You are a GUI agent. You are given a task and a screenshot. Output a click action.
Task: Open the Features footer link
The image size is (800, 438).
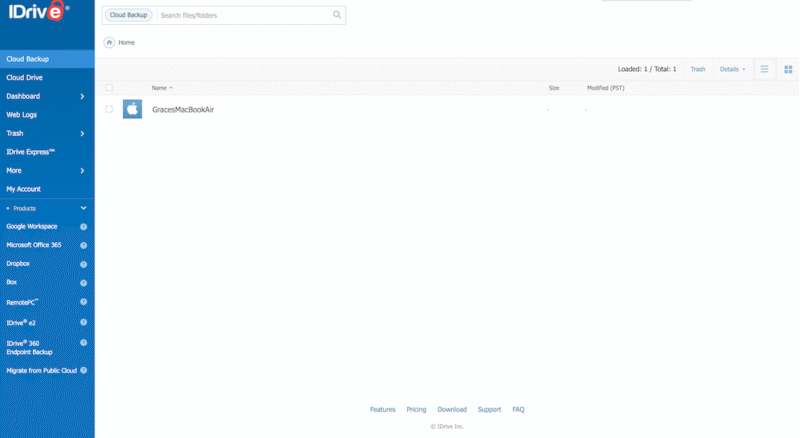tap(383, 409)
